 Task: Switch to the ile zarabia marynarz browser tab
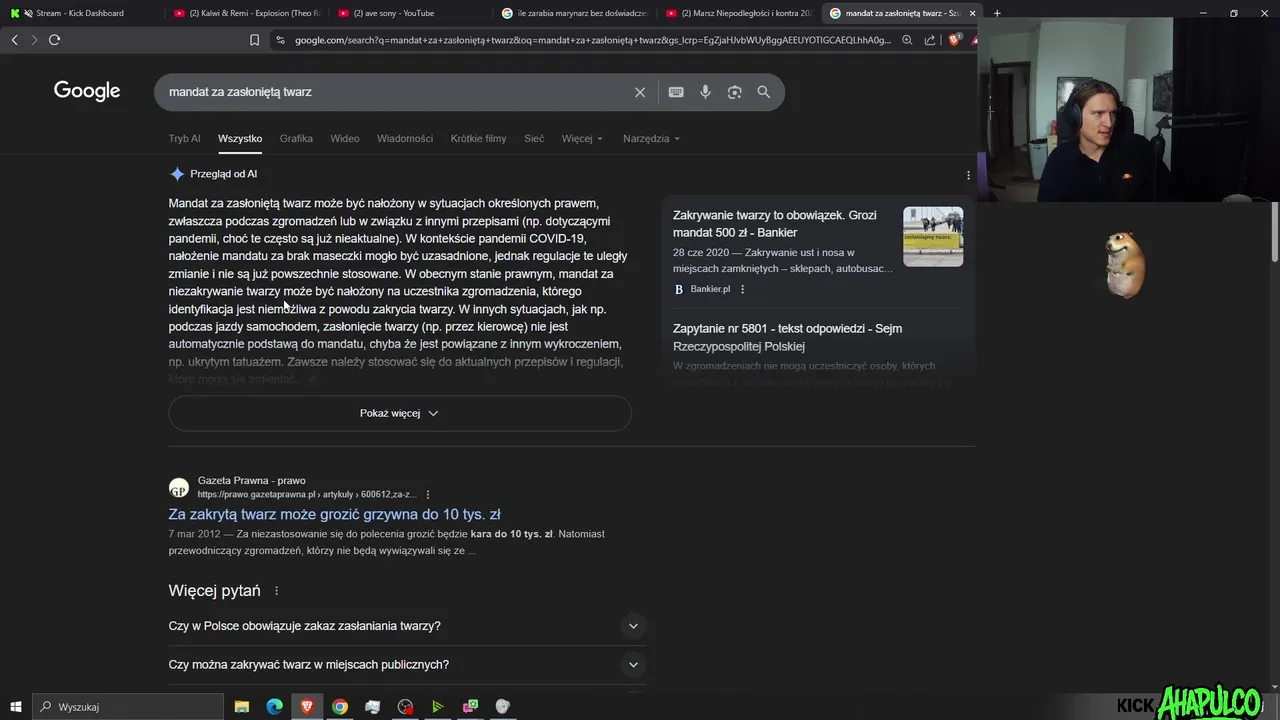574,13
